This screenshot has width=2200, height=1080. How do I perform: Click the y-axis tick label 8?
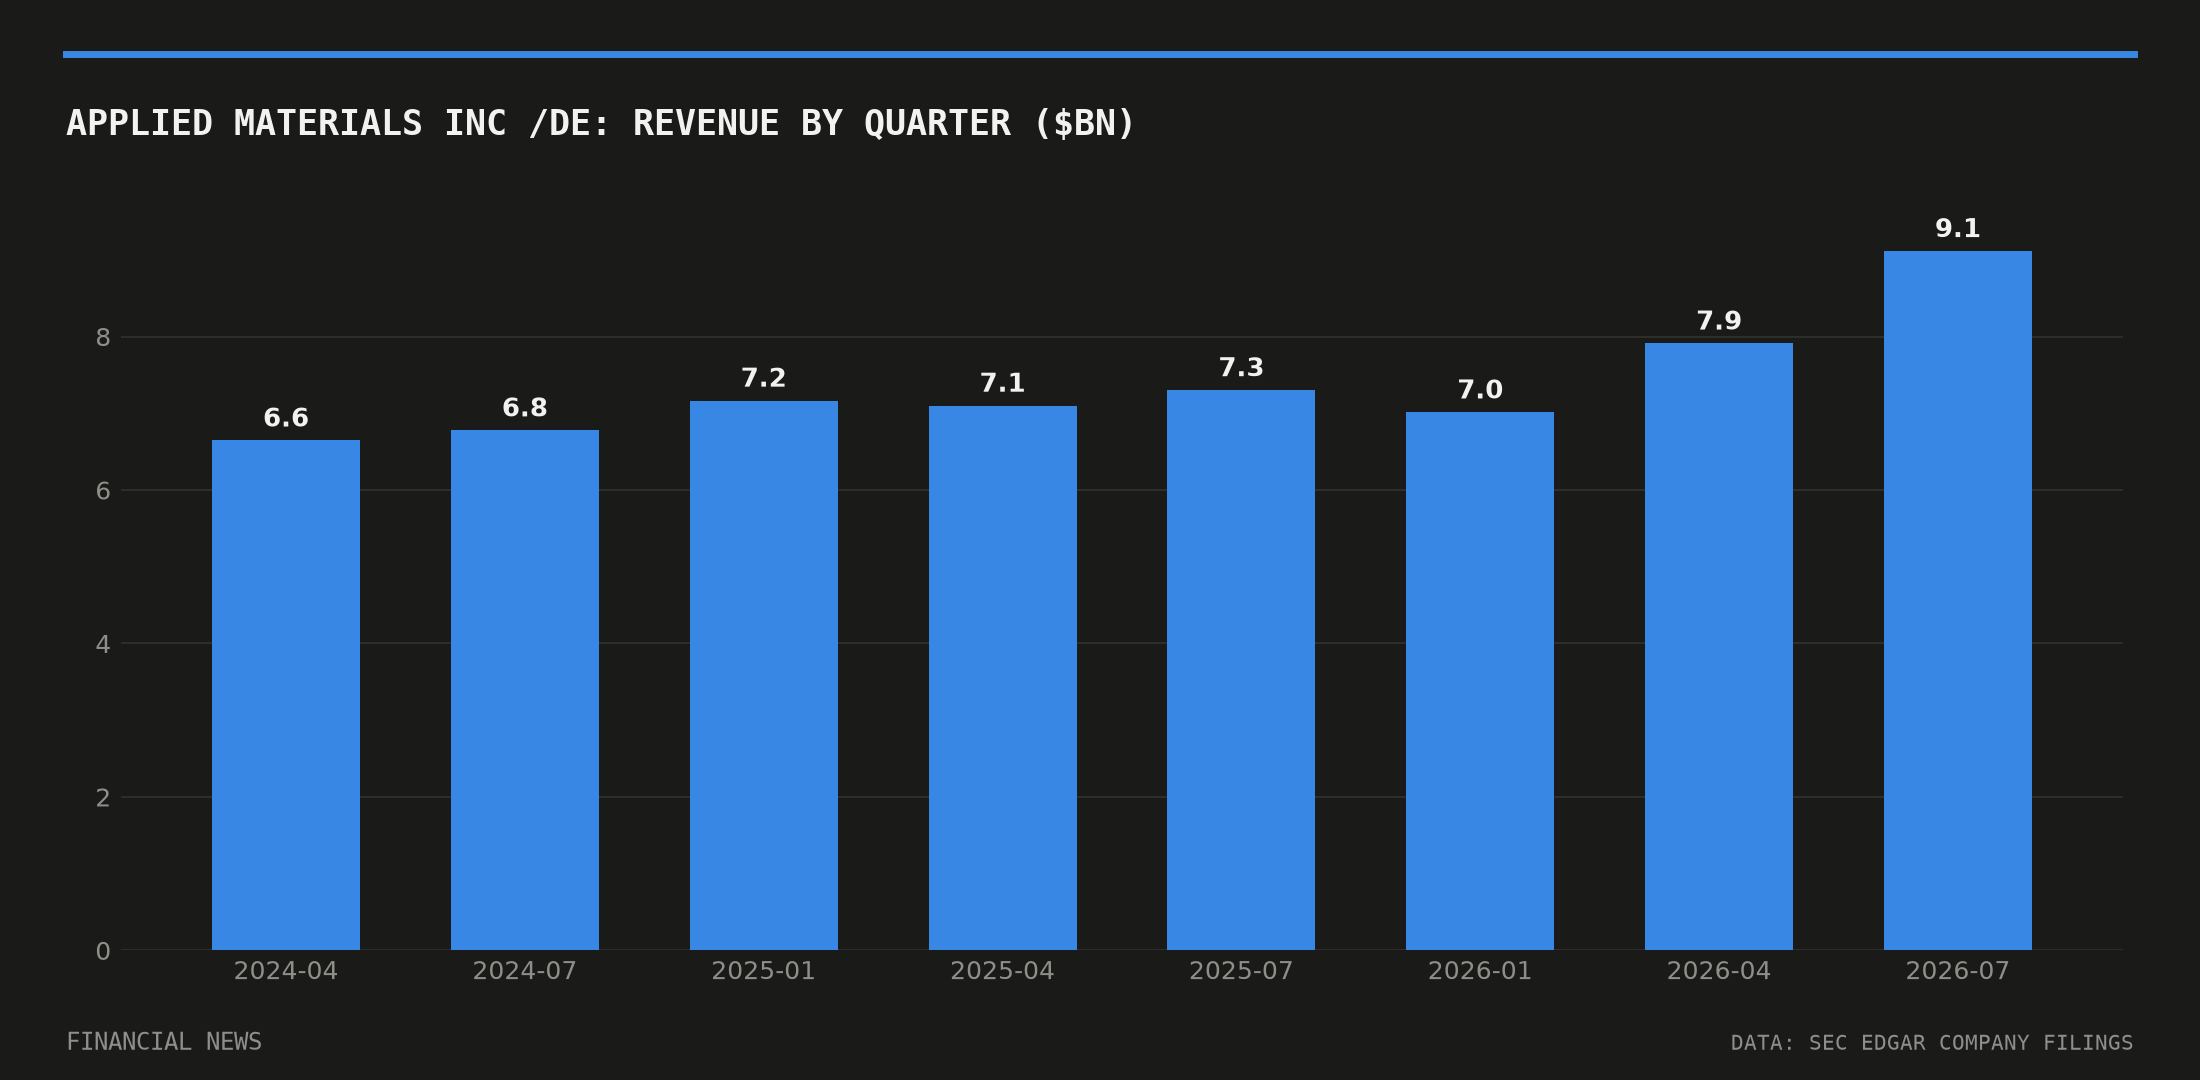pyautogui.click(x=103, y=338)
